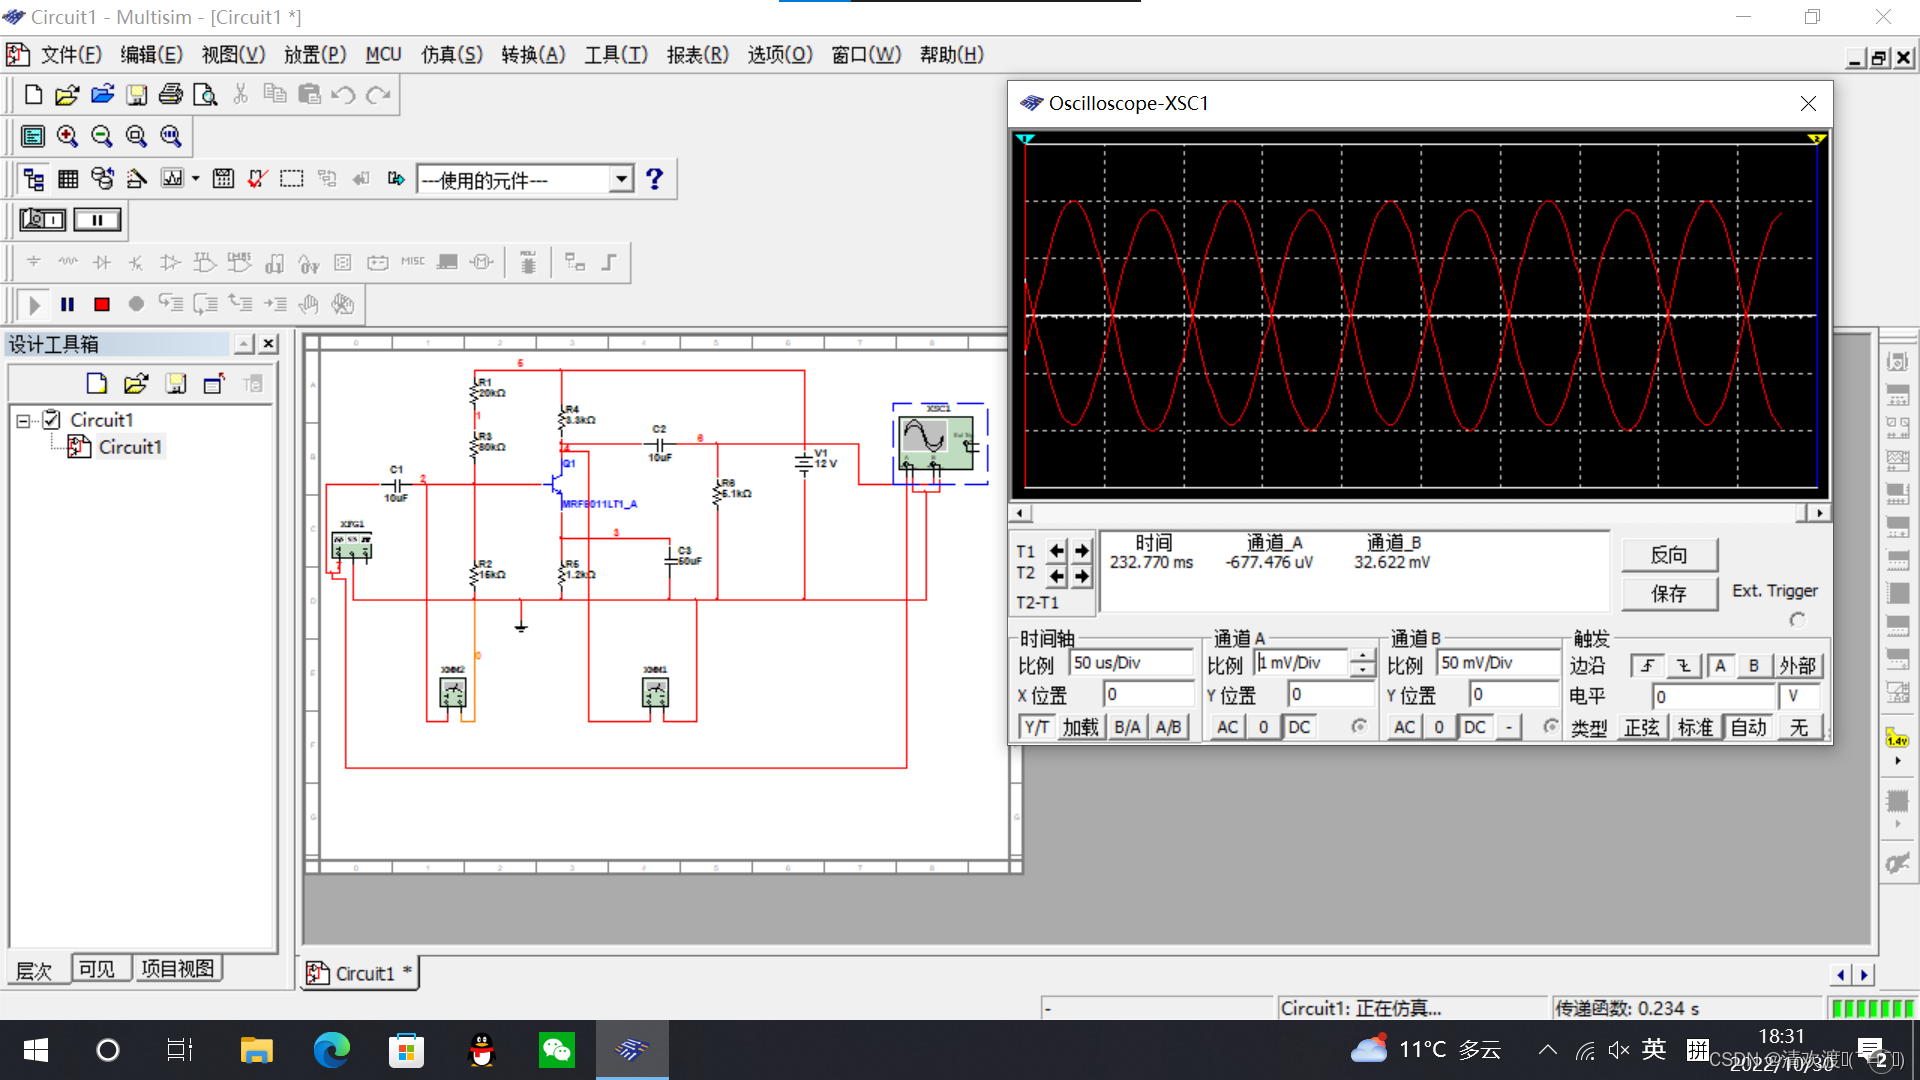
Task: Select rising edge trigger button
Action: click(x=1648, y=666)
